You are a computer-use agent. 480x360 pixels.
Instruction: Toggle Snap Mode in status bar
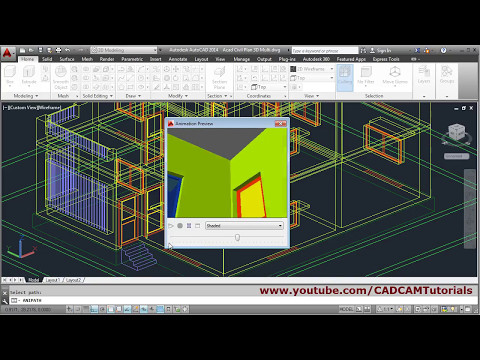(x=78, y=309)
